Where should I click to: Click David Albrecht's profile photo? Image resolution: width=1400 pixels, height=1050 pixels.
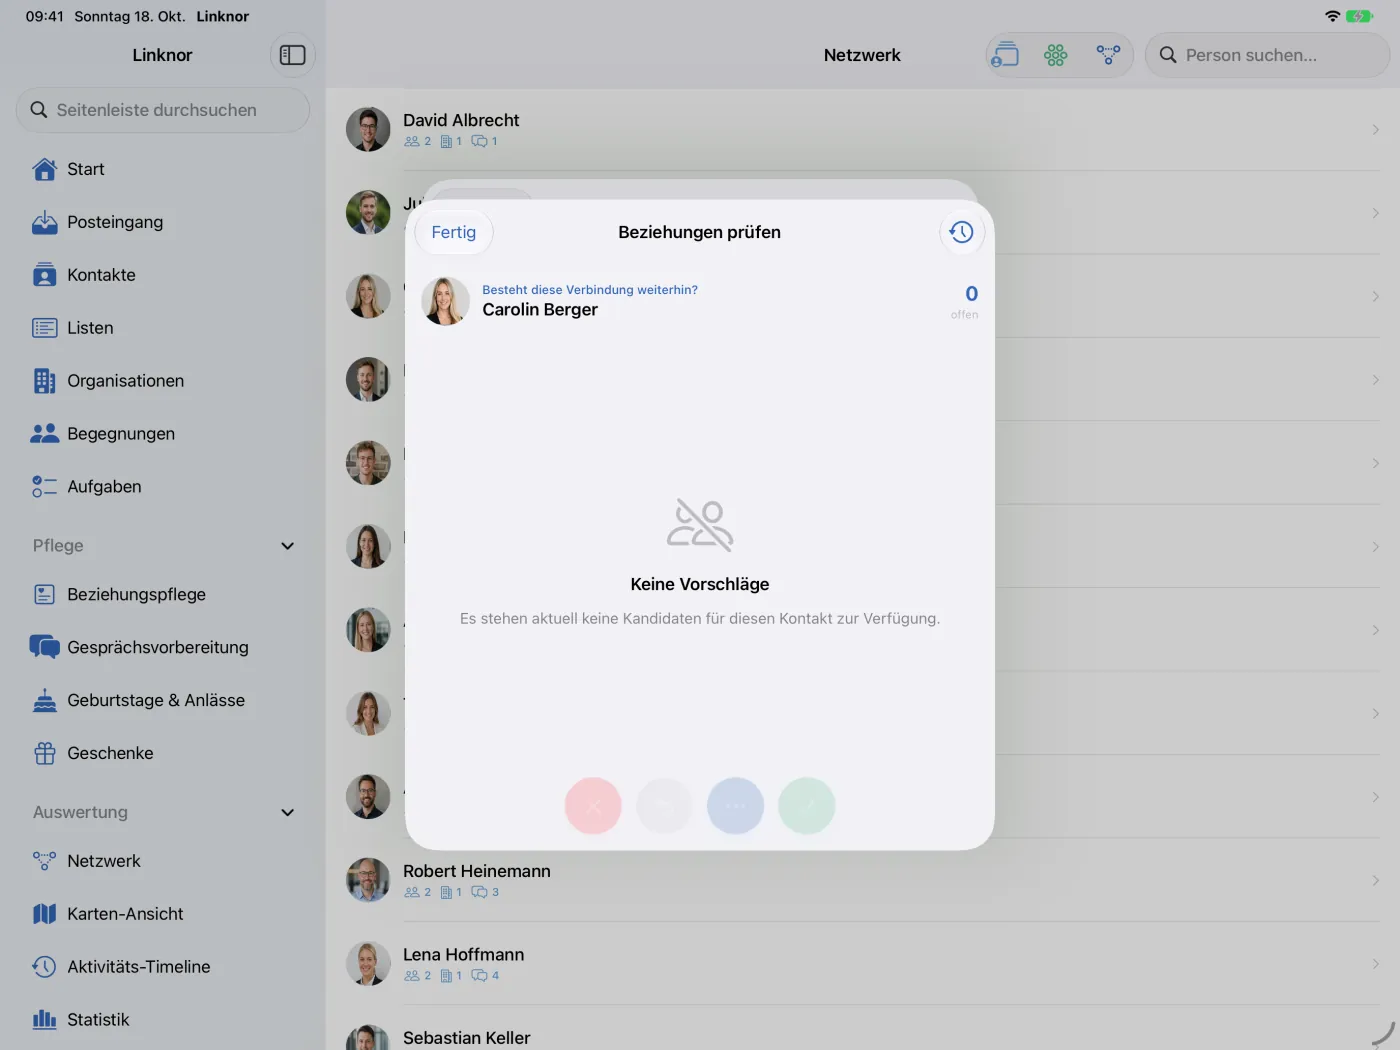pyautogui.click(x=368, y=130)
